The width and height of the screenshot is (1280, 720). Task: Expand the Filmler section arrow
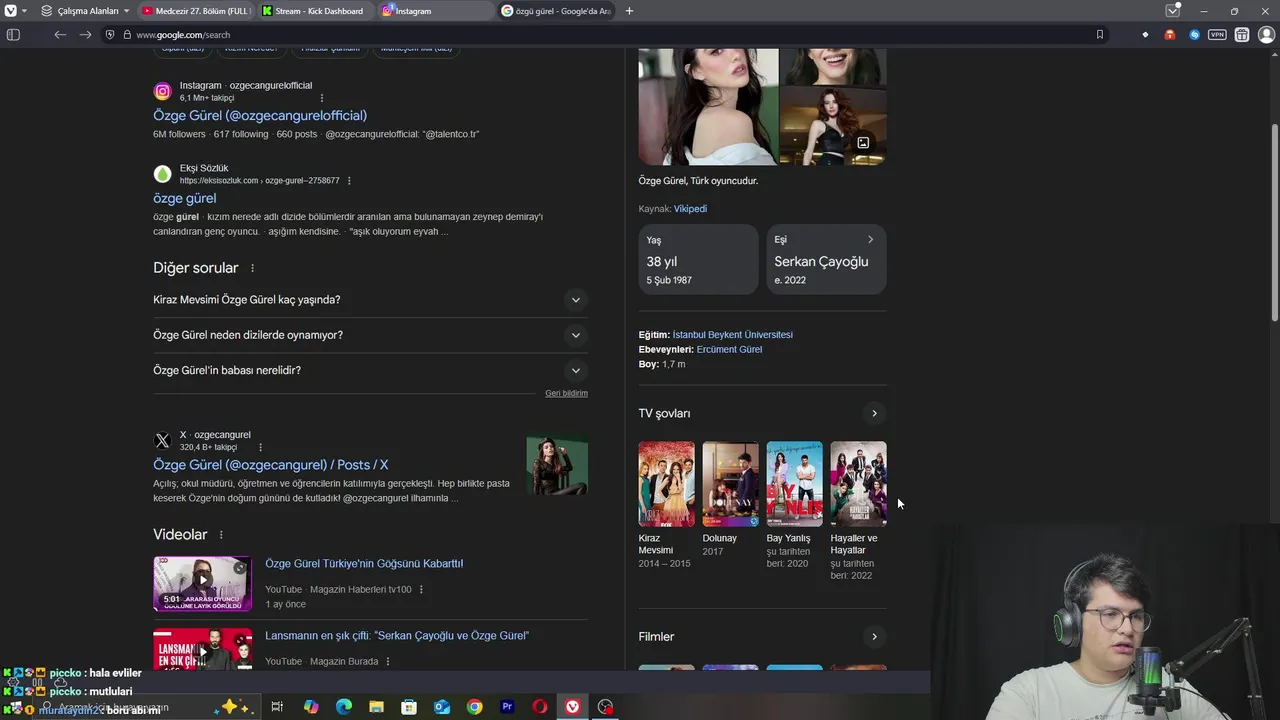point(874,637)
